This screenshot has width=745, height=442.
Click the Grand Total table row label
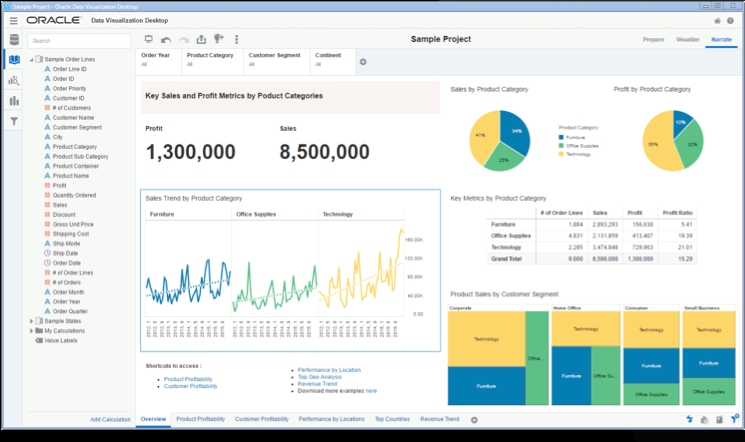coord(506,259)
